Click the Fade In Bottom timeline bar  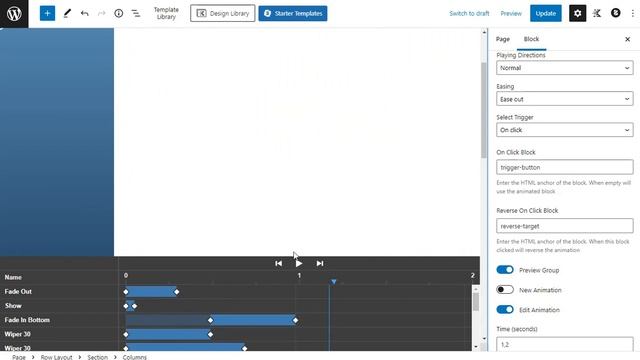pos(253,320)
